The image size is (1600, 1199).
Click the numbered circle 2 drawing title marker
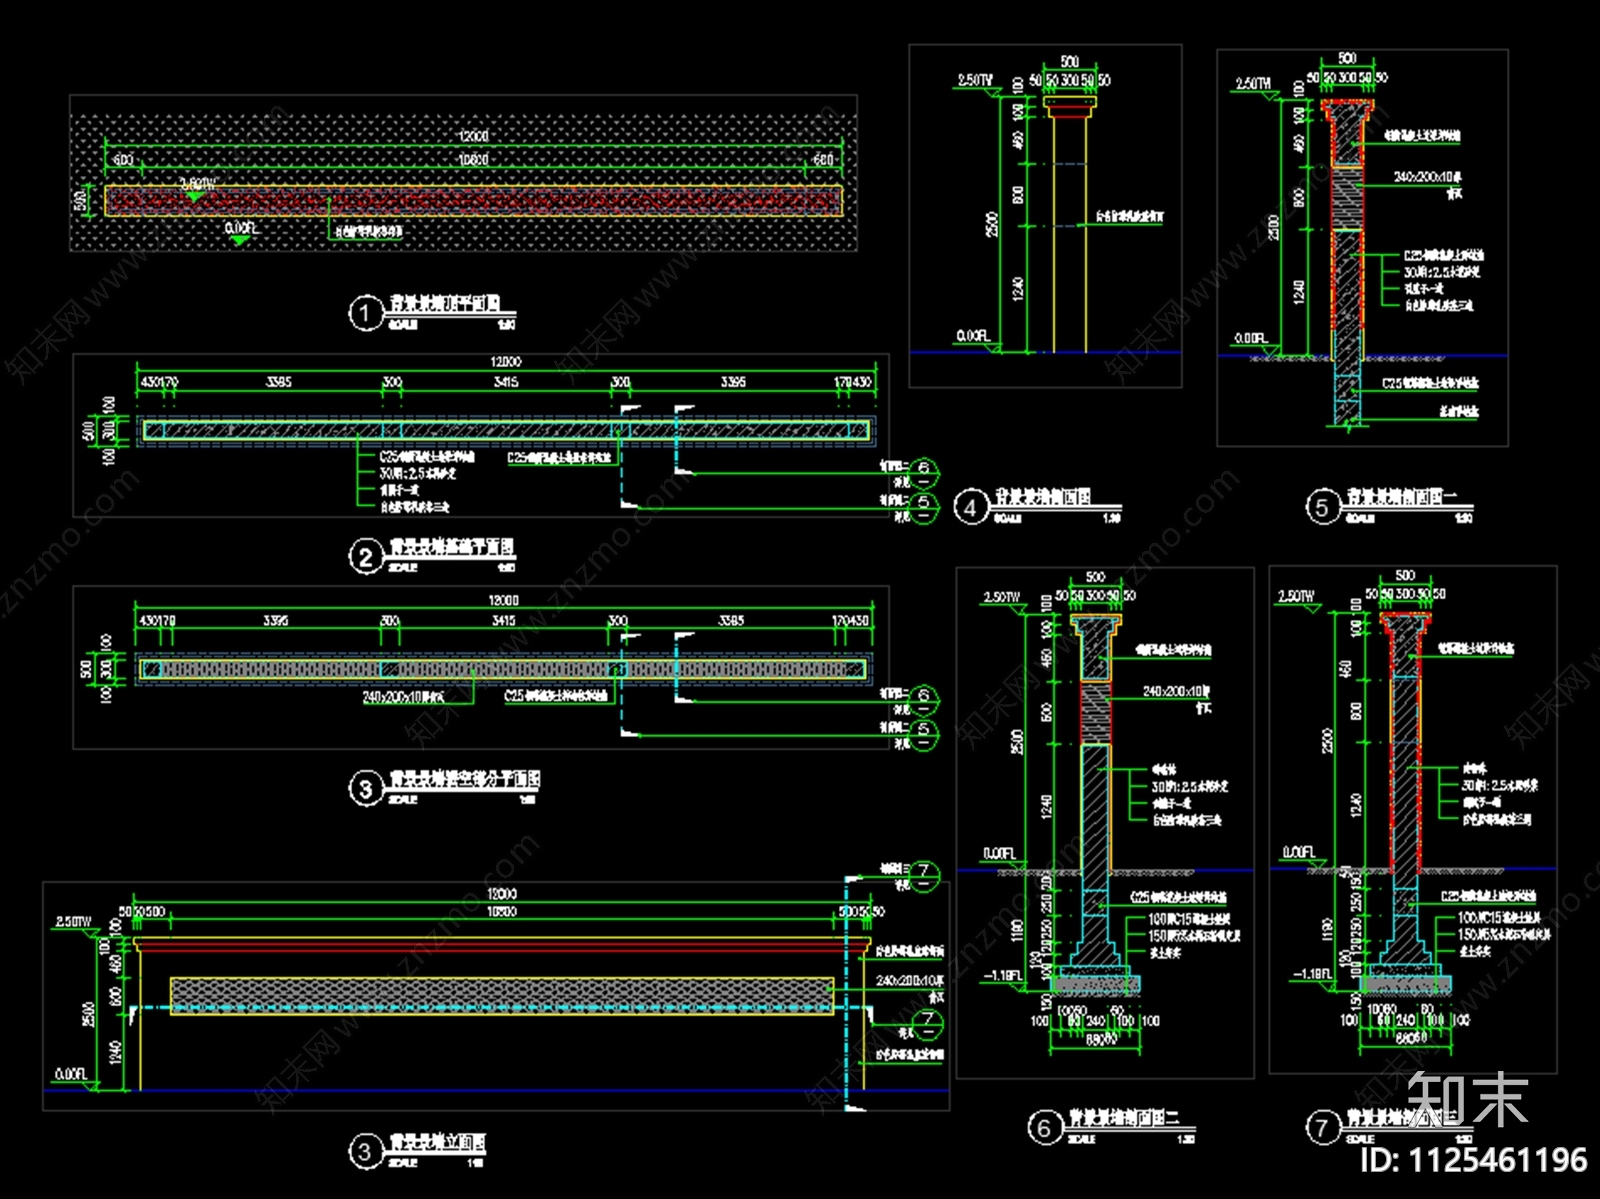pos(365,558)
